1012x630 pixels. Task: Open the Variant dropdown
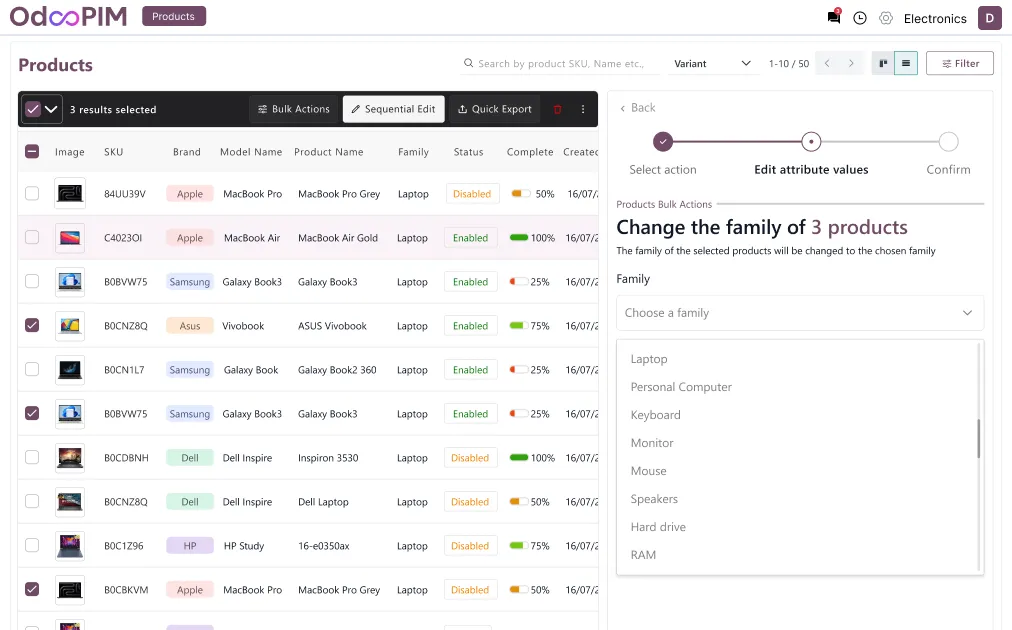click(x=712, y=63)
